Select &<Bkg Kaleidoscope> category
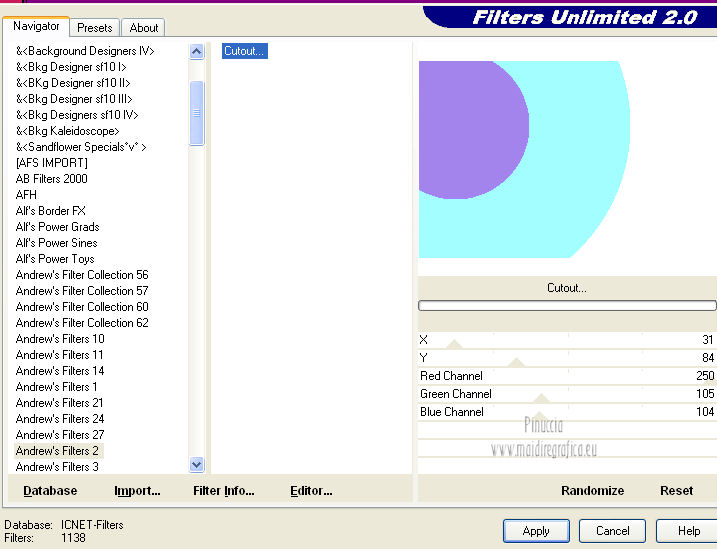Image resolution: width=717 pixels, height=549 pixels. (x=68, y=131)
